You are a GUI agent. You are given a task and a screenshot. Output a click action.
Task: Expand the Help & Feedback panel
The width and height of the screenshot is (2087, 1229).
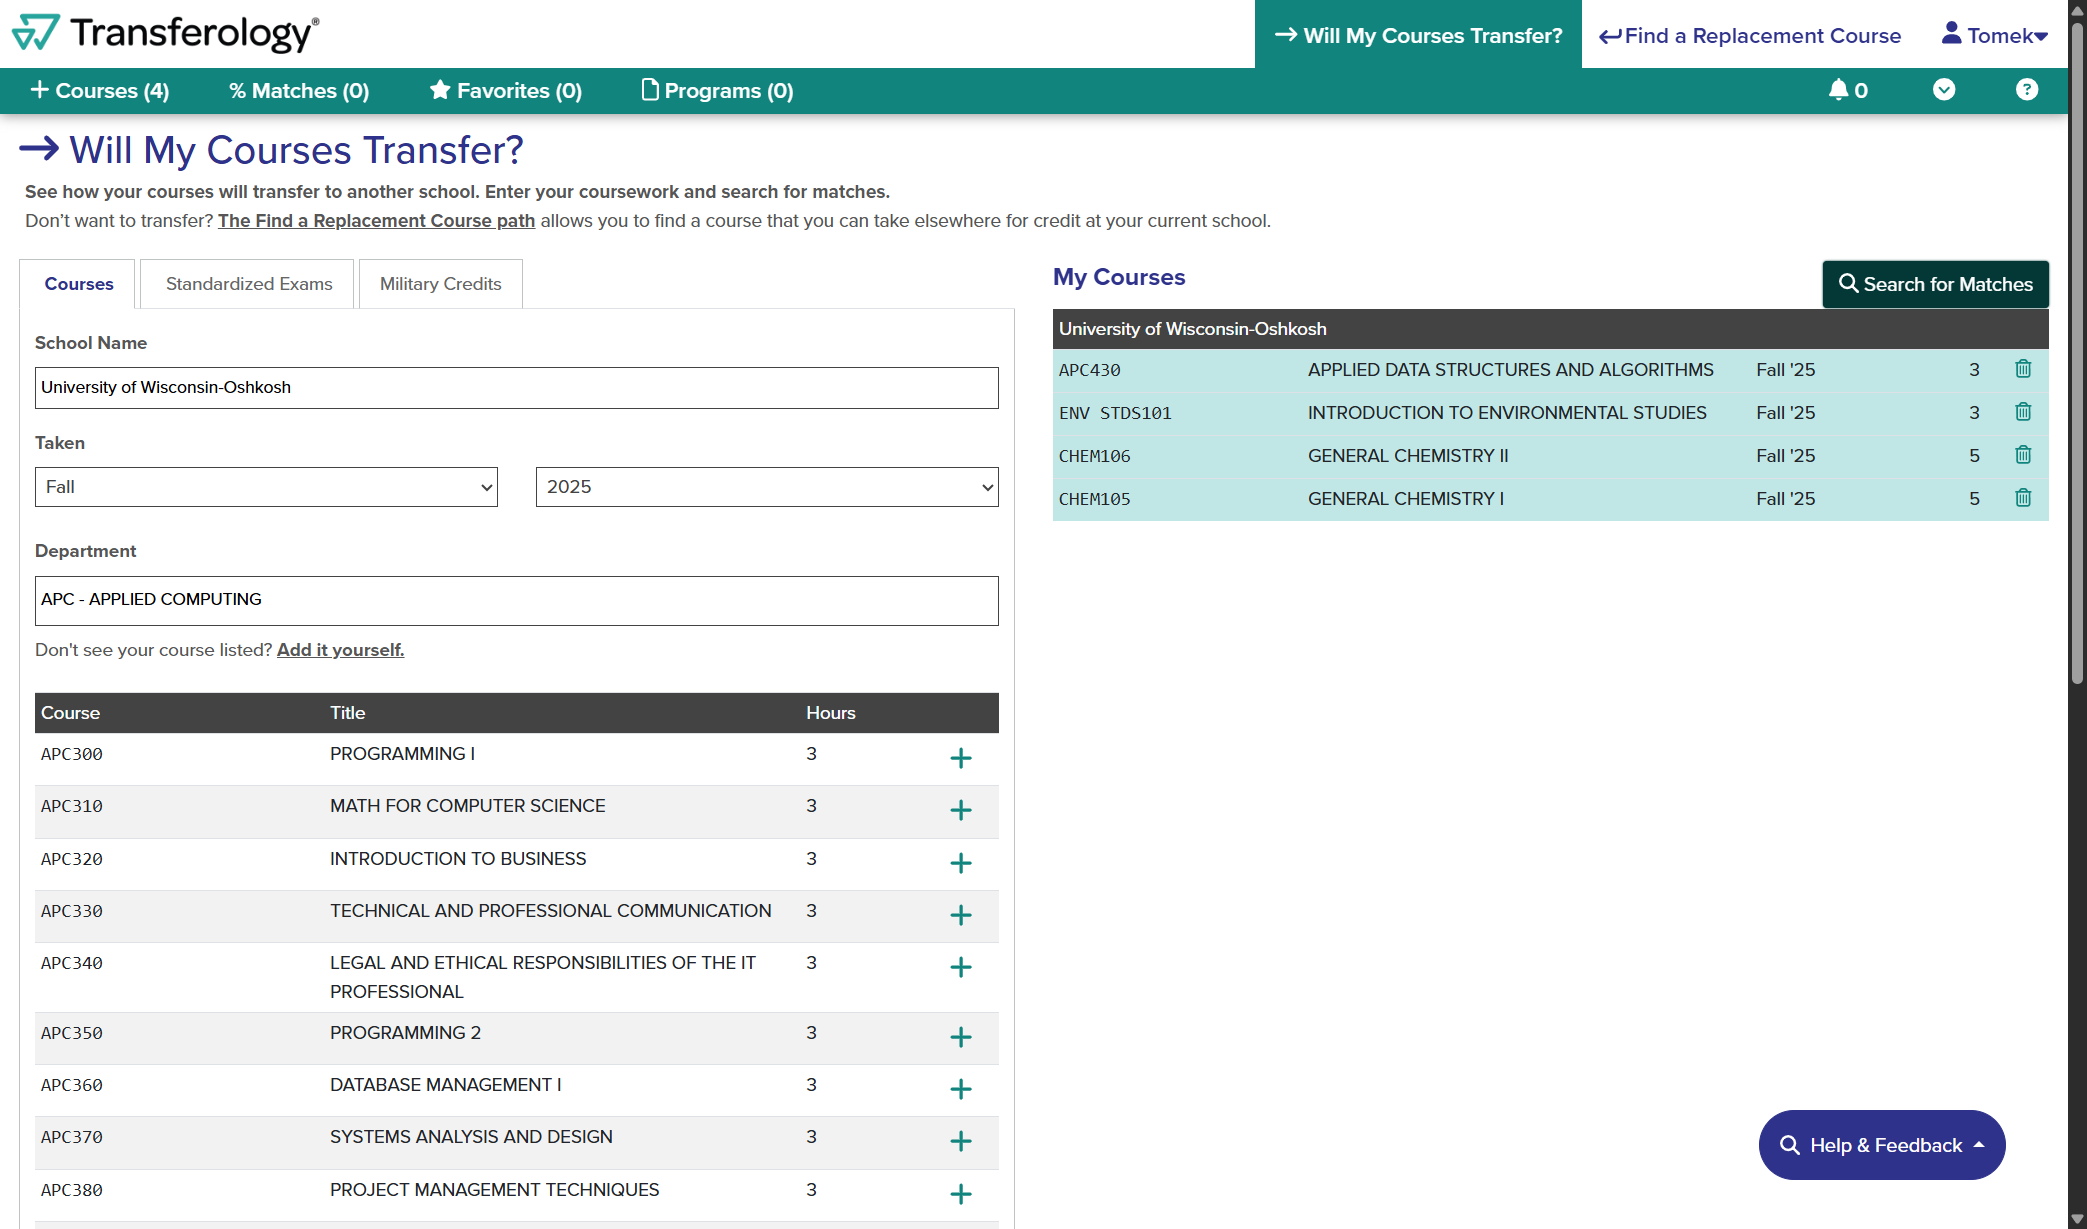point(1881,1145)
